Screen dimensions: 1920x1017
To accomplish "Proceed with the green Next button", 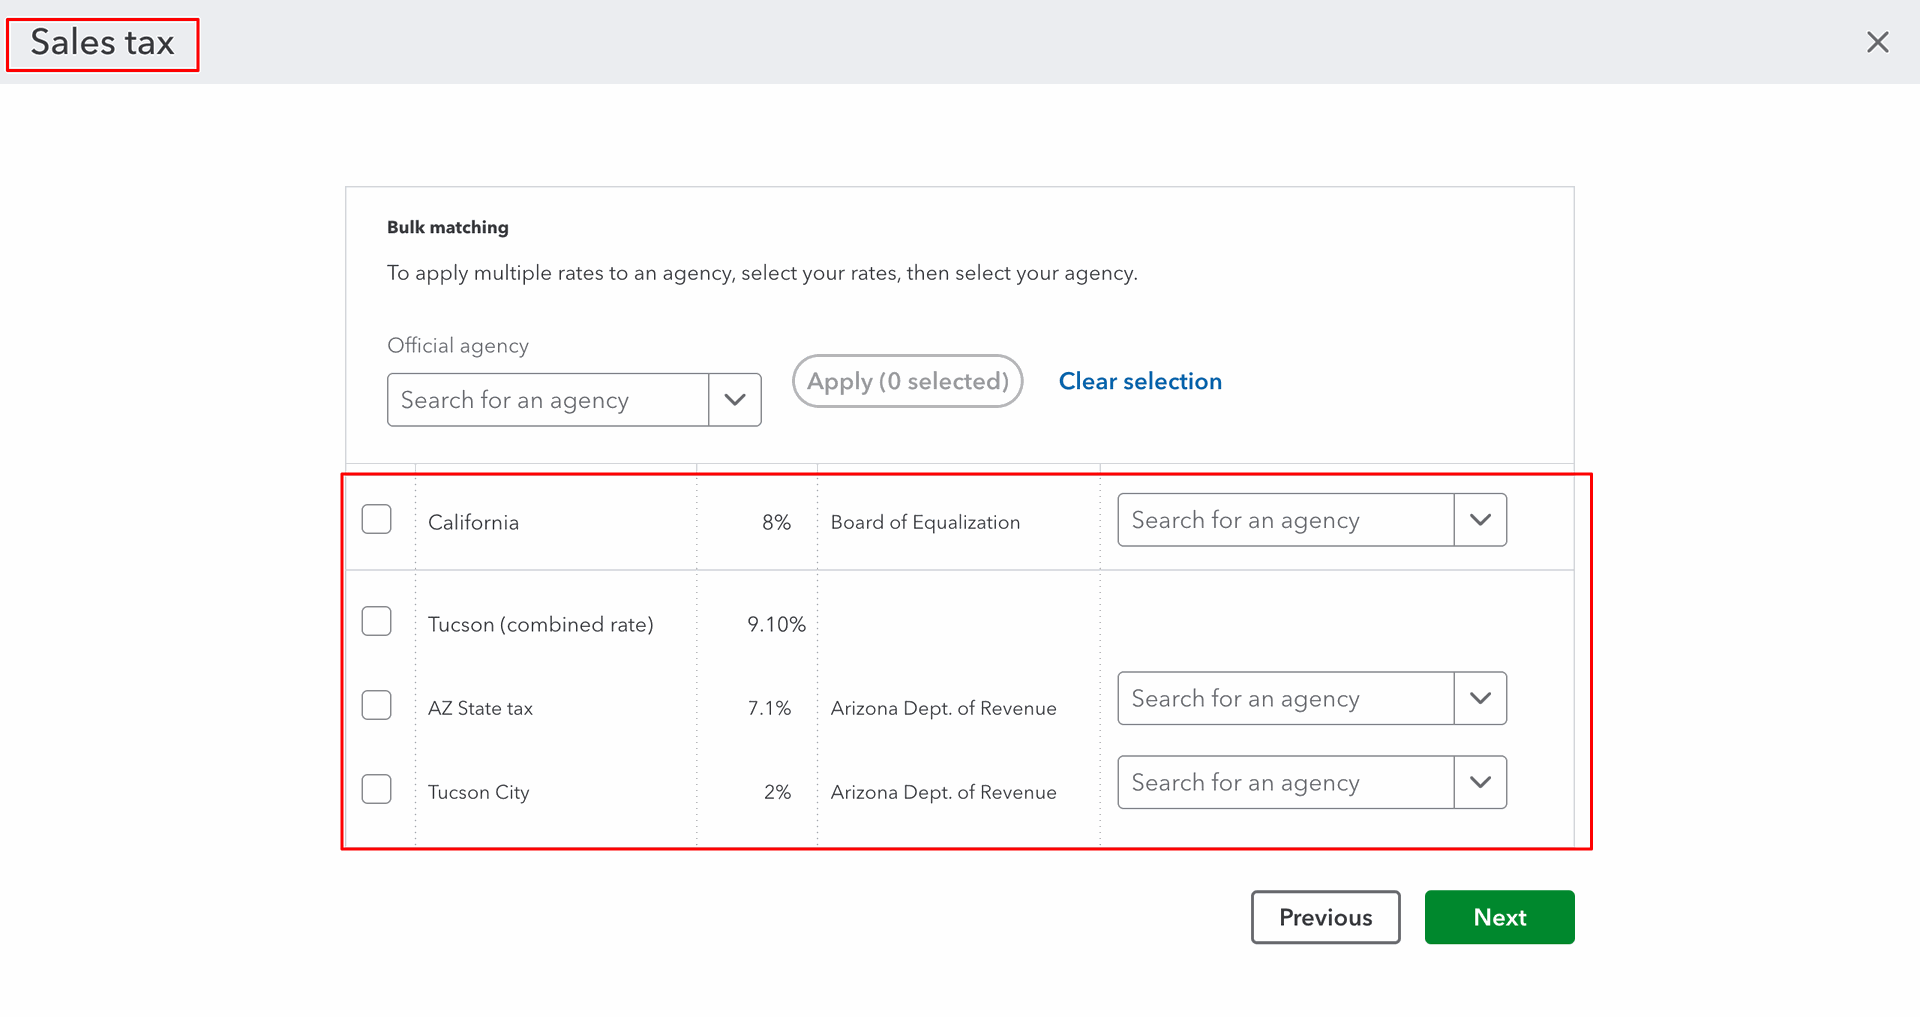I will (x=1499, y=917).
